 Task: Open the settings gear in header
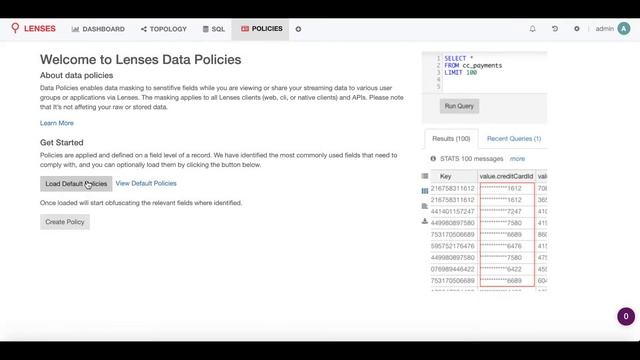(577, 29)
